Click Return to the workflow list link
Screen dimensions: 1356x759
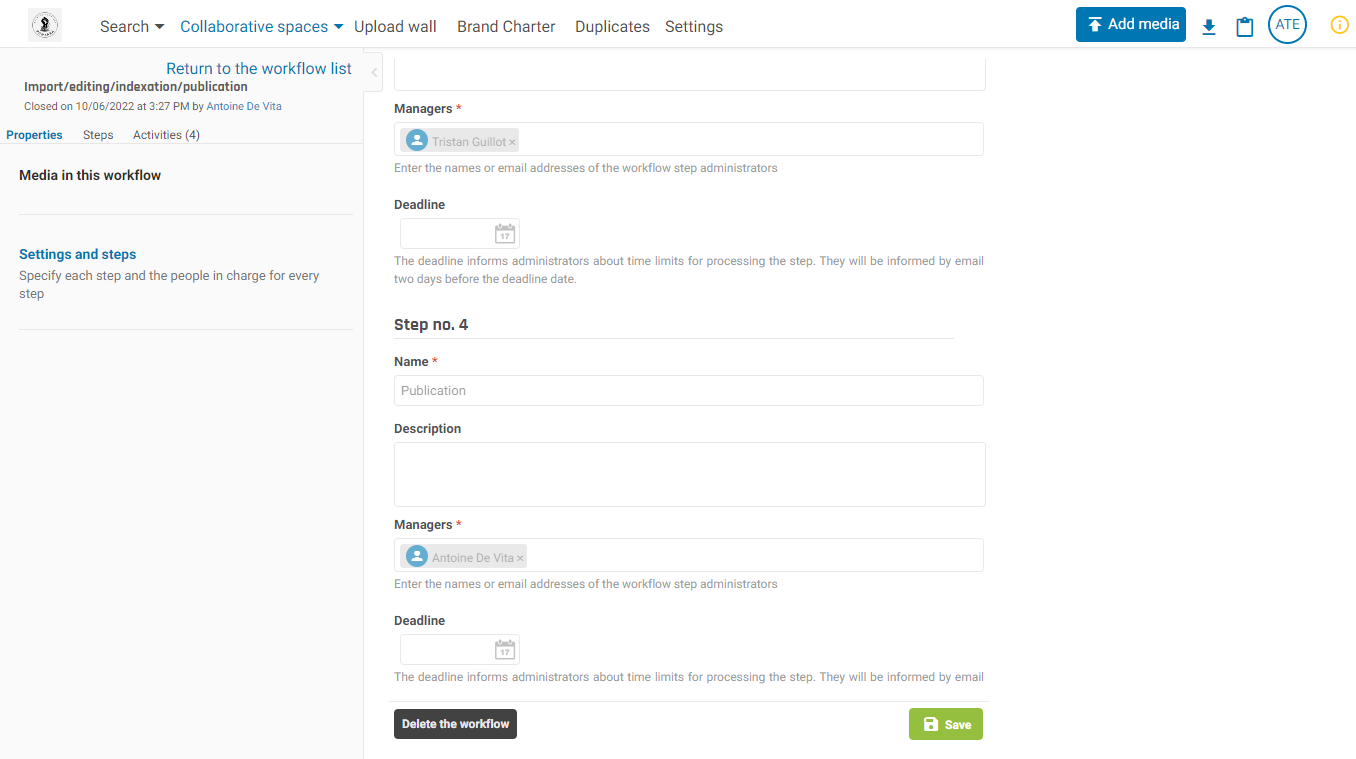[259, 69]
